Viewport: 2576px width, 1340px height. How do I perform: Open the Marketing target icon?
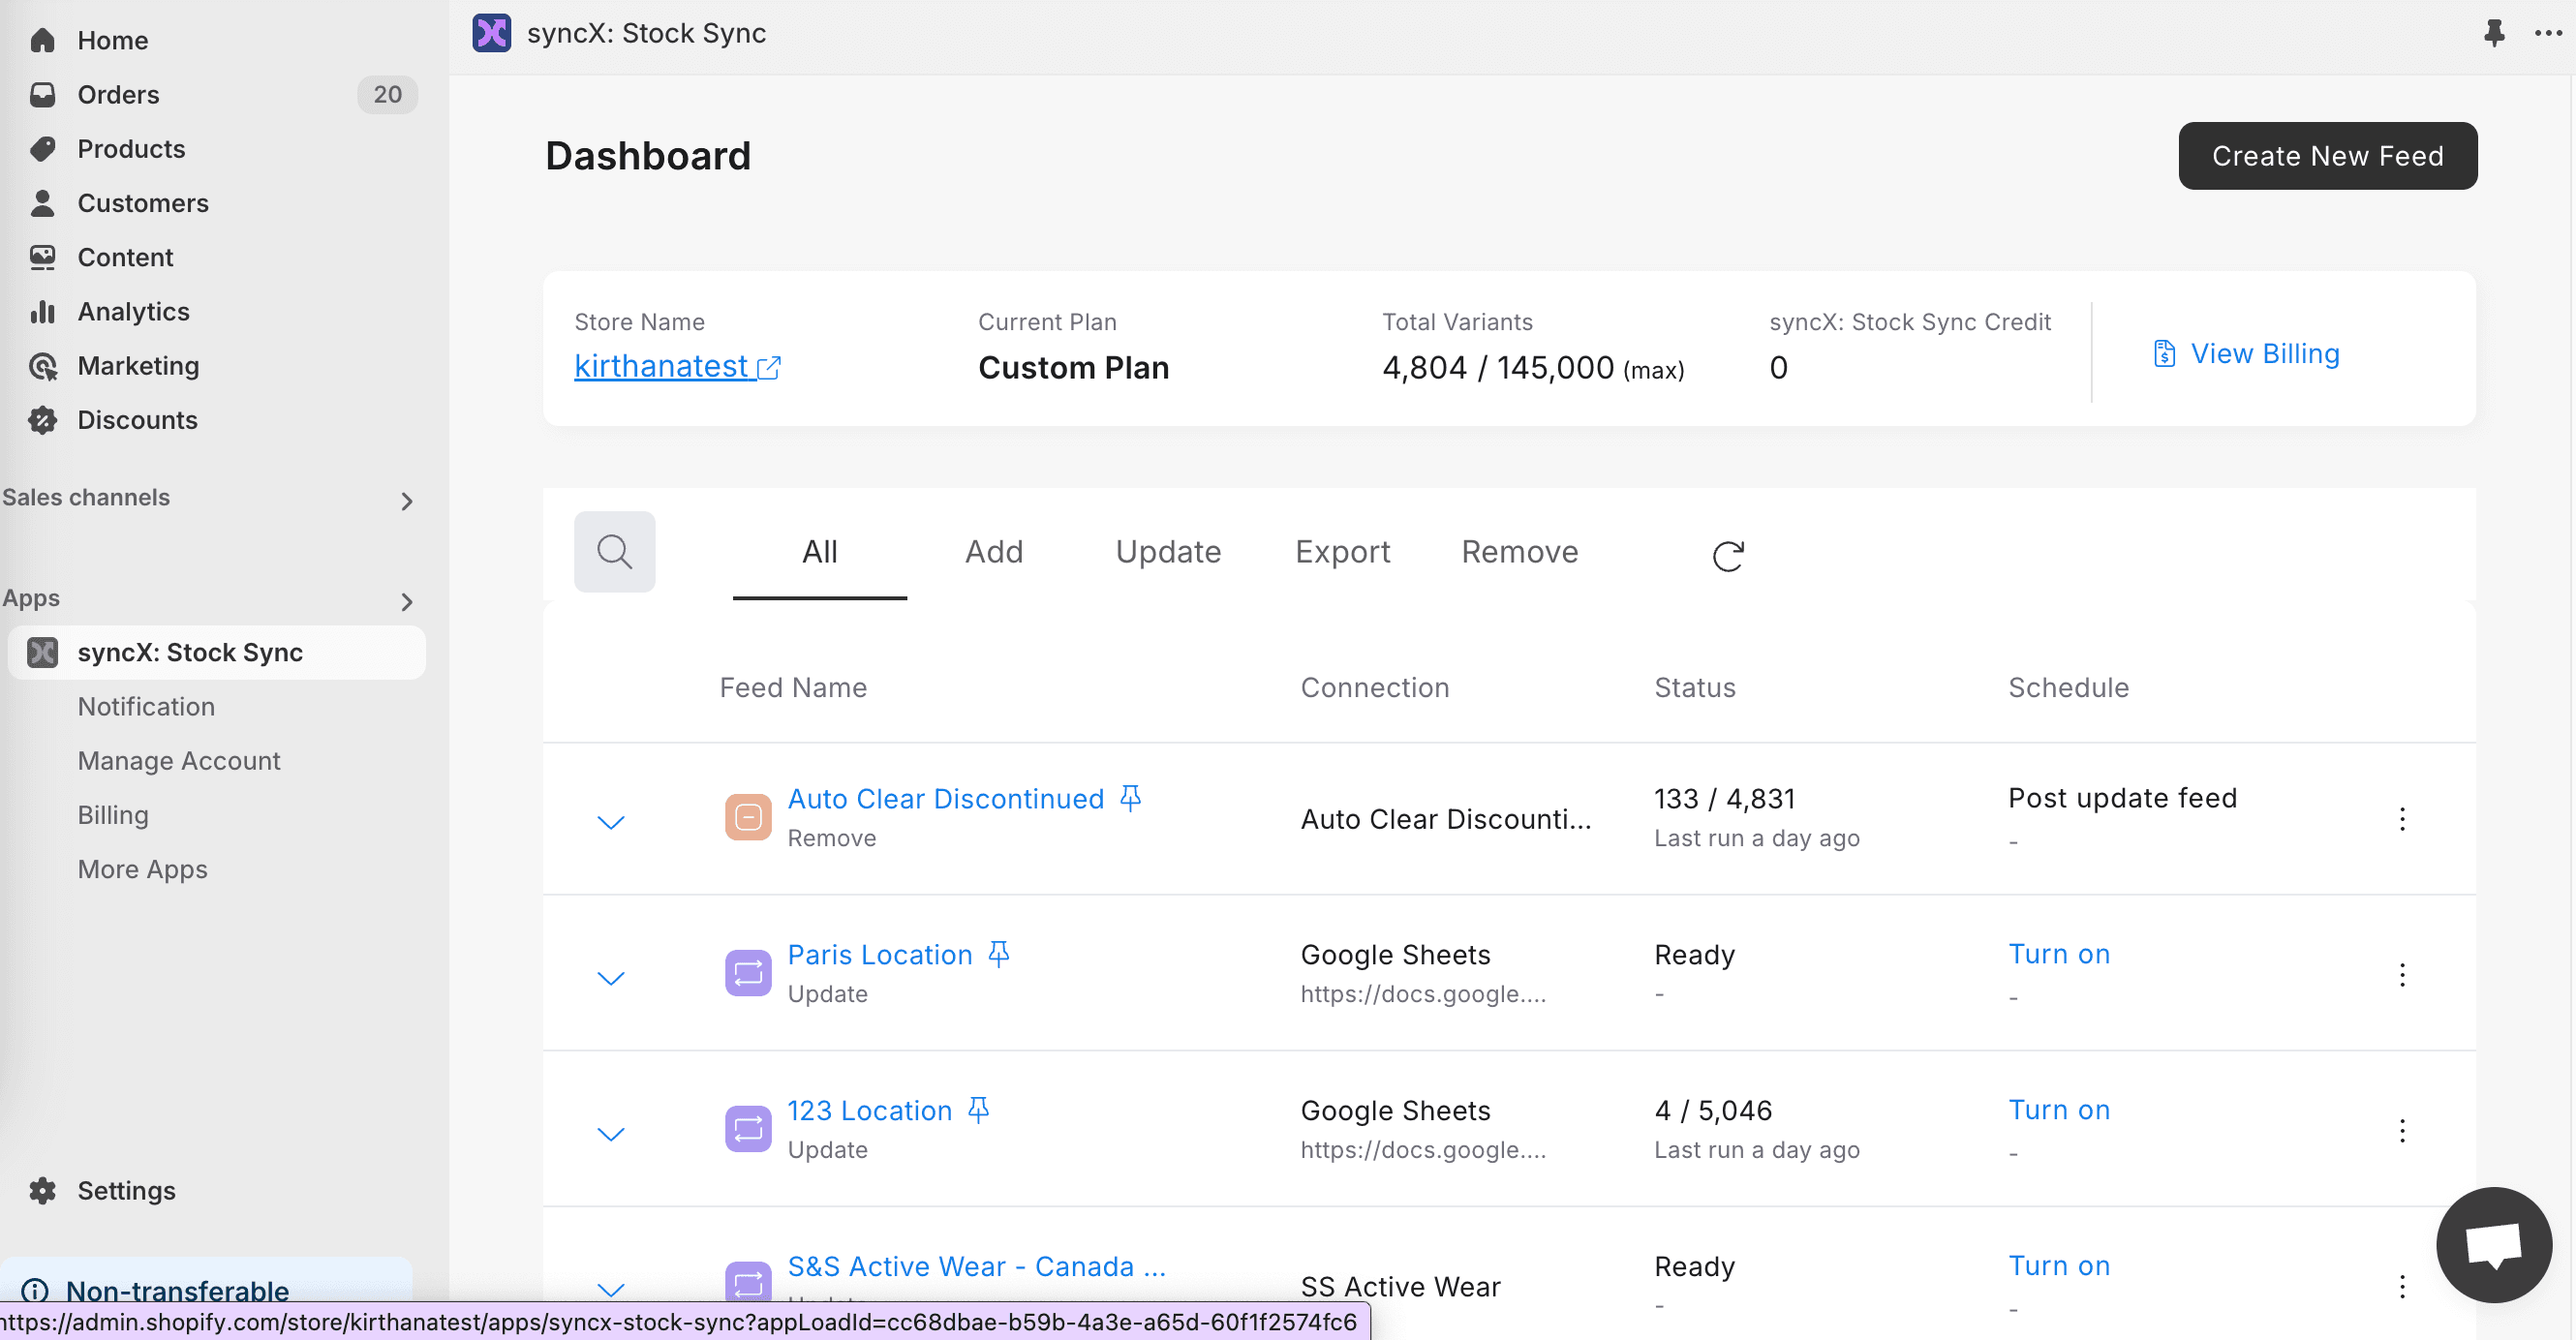42,365
